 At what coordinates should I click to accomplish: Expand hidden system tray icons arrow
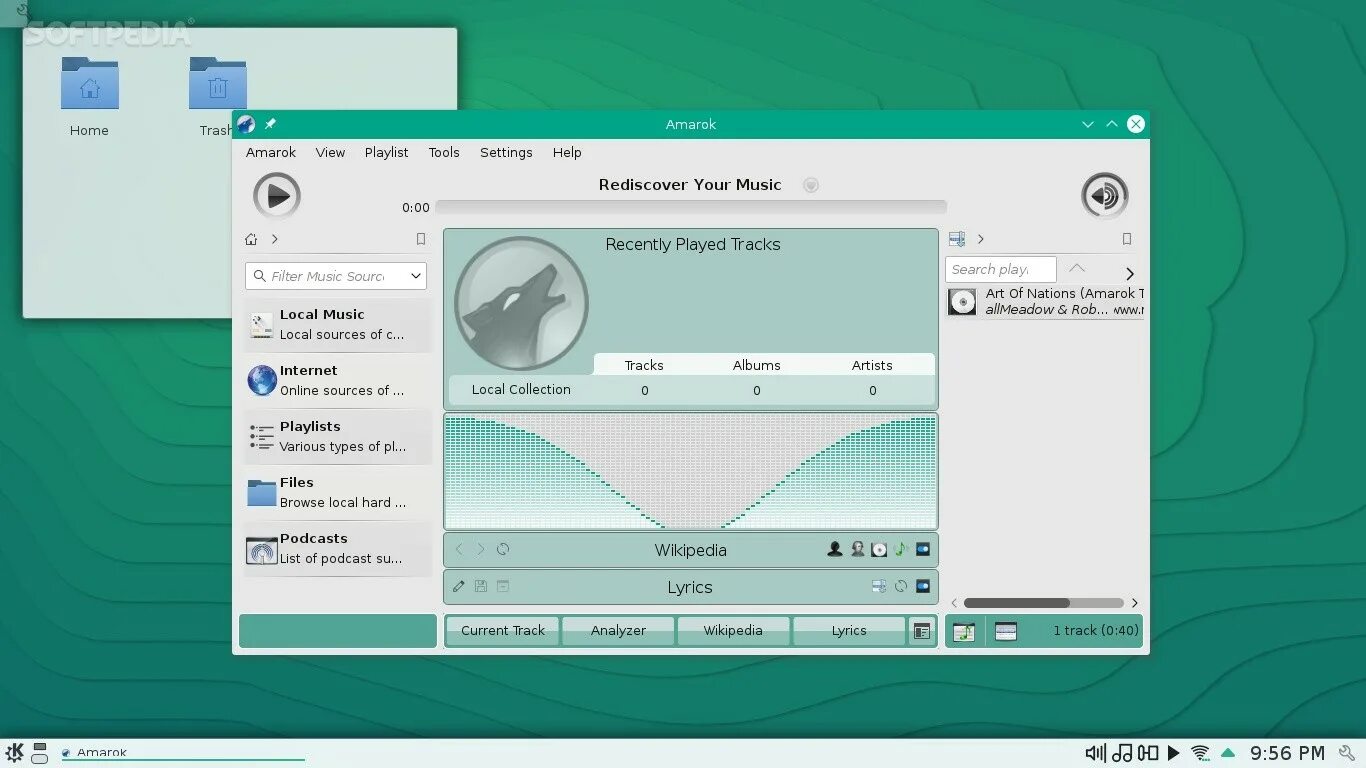[1228, 753]
